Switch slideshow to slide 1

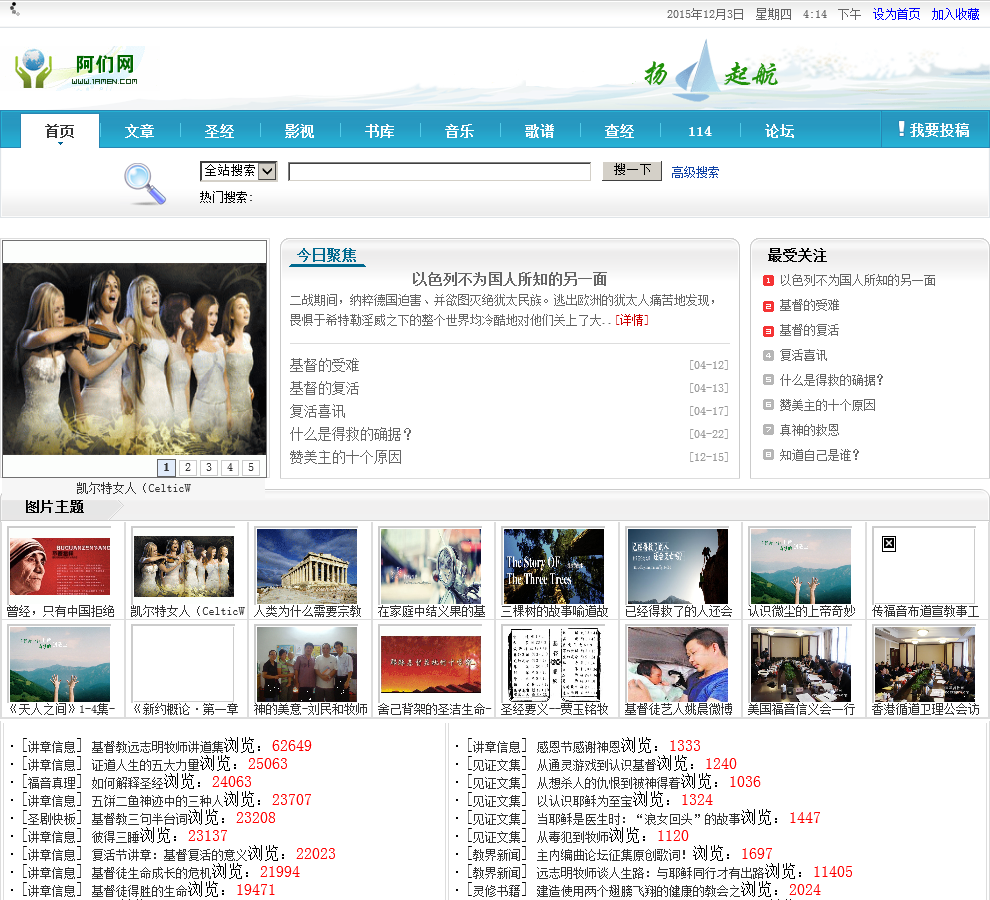(x=166, y=467)
